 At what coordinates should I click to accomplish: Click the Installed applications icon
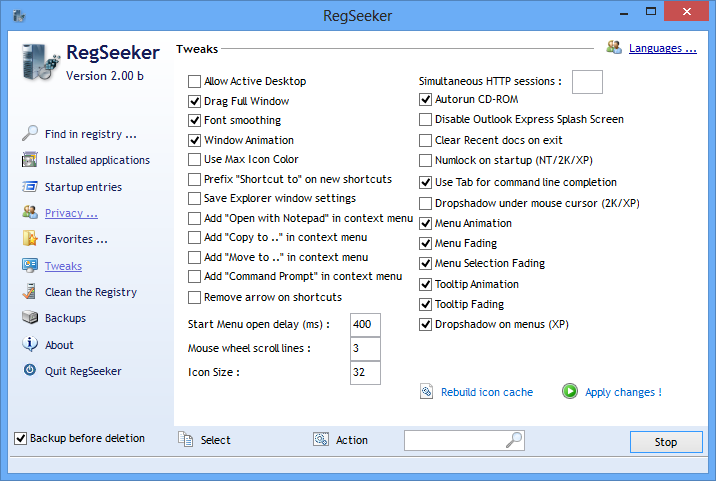29,160
